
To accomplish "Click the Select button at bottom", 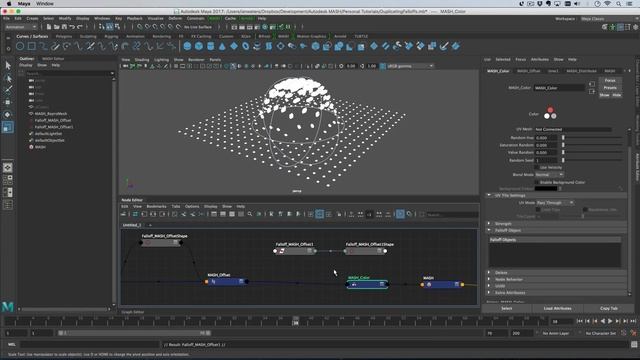I will [507, 309].
